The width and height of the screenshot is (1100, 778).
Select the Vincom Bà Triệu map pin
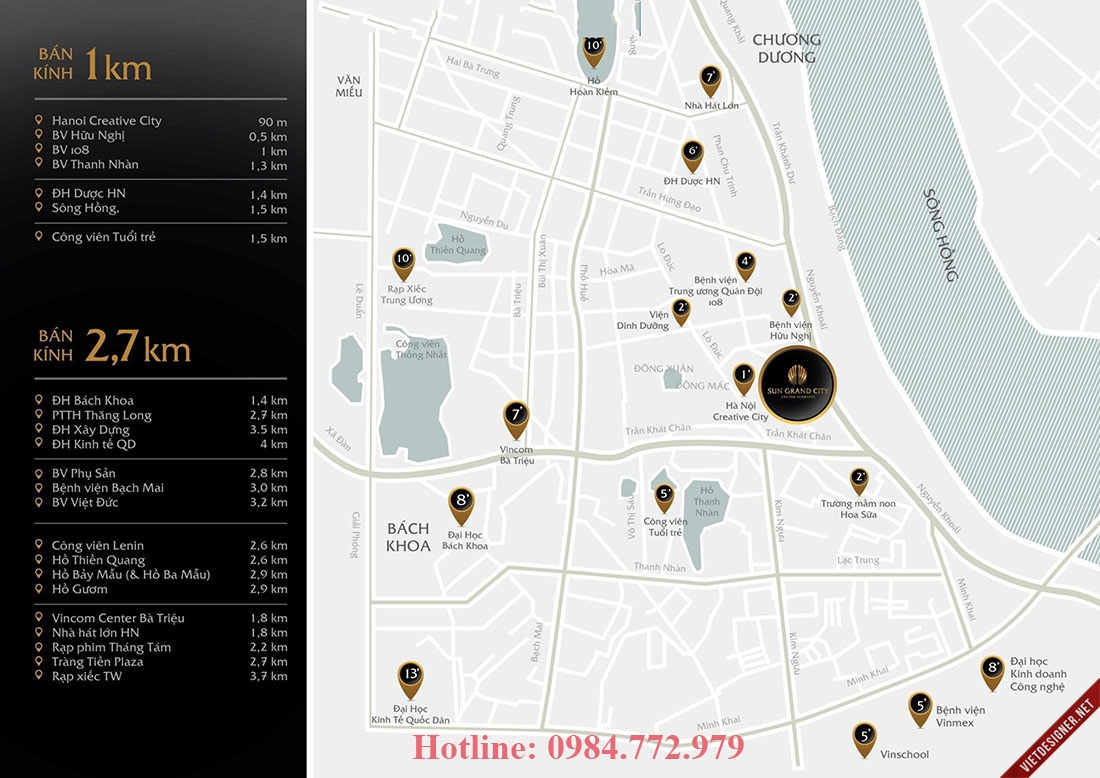(516, 419)
